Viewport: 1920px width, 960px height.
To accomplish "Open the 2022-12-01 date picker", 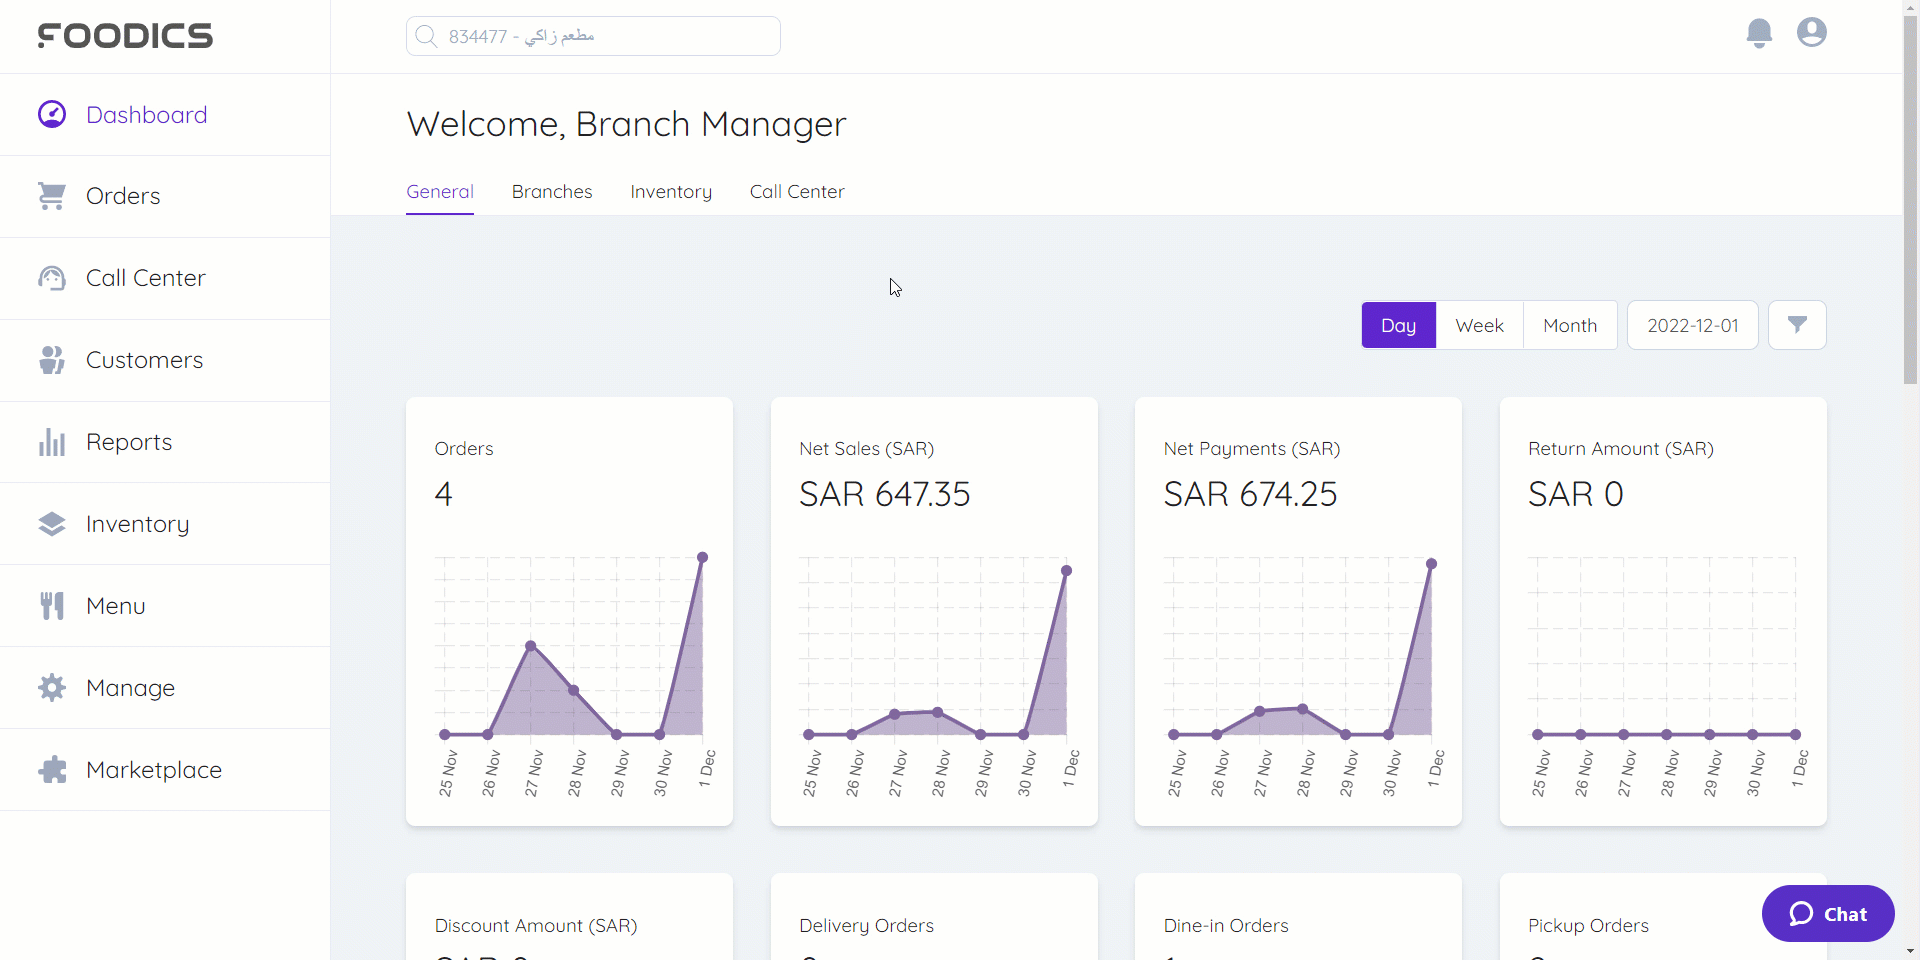I will (1692, 325).
